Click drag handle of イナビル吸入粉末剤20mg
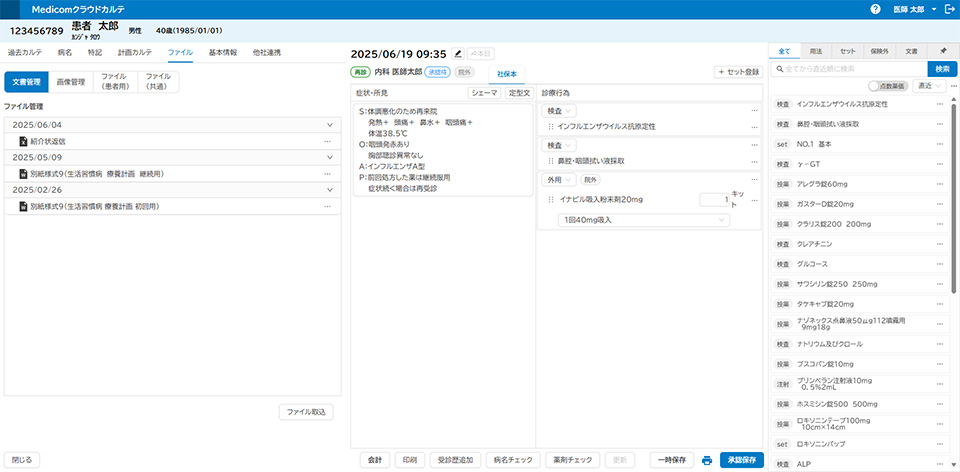Image resolution: width=960 pixels, height=472 pixels. (551, 200)
